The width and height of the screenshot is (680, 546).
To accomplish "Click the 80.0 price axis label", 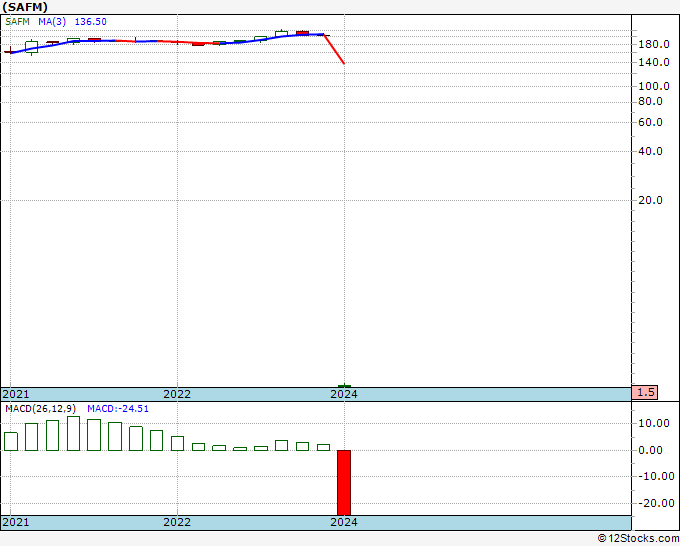I will (x=650, y=101).
